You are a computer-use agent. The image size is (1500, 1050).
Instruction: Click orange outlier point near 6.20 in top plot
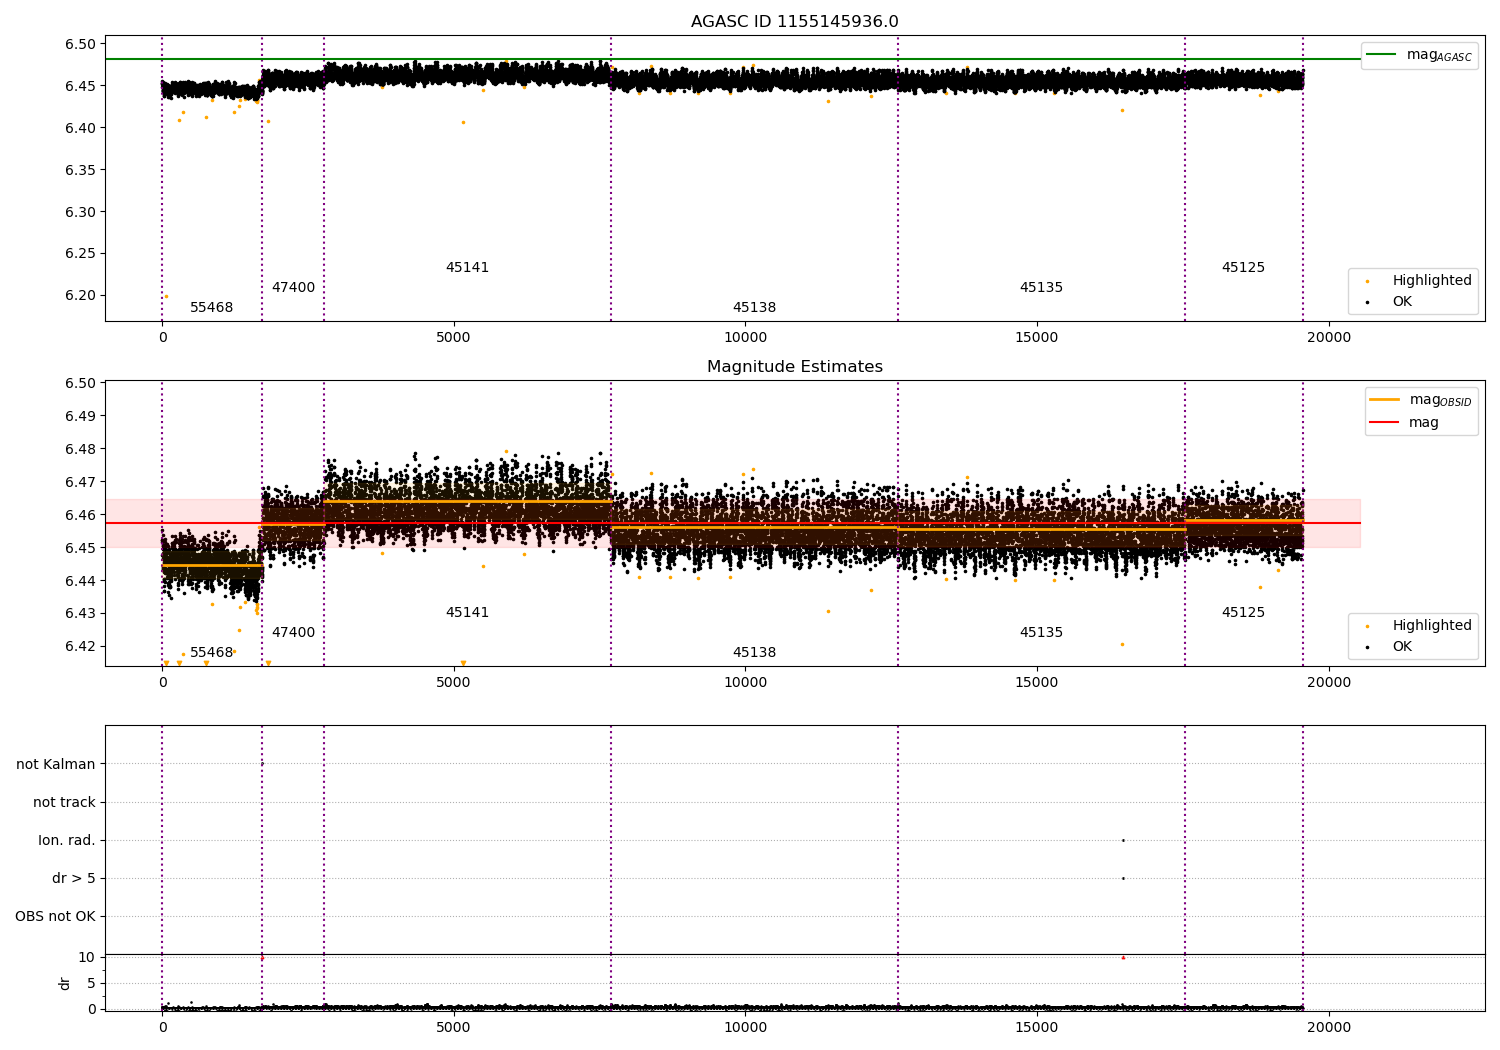[166, 296]
